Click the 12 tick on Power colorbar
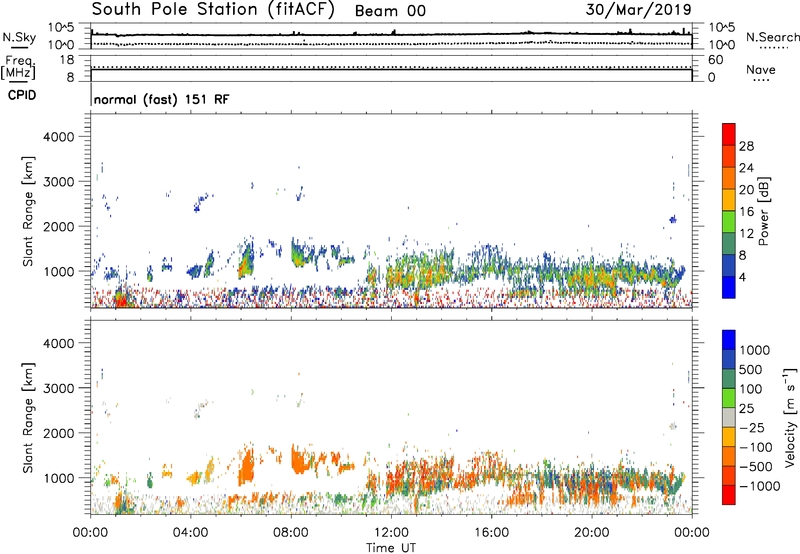 746,234
